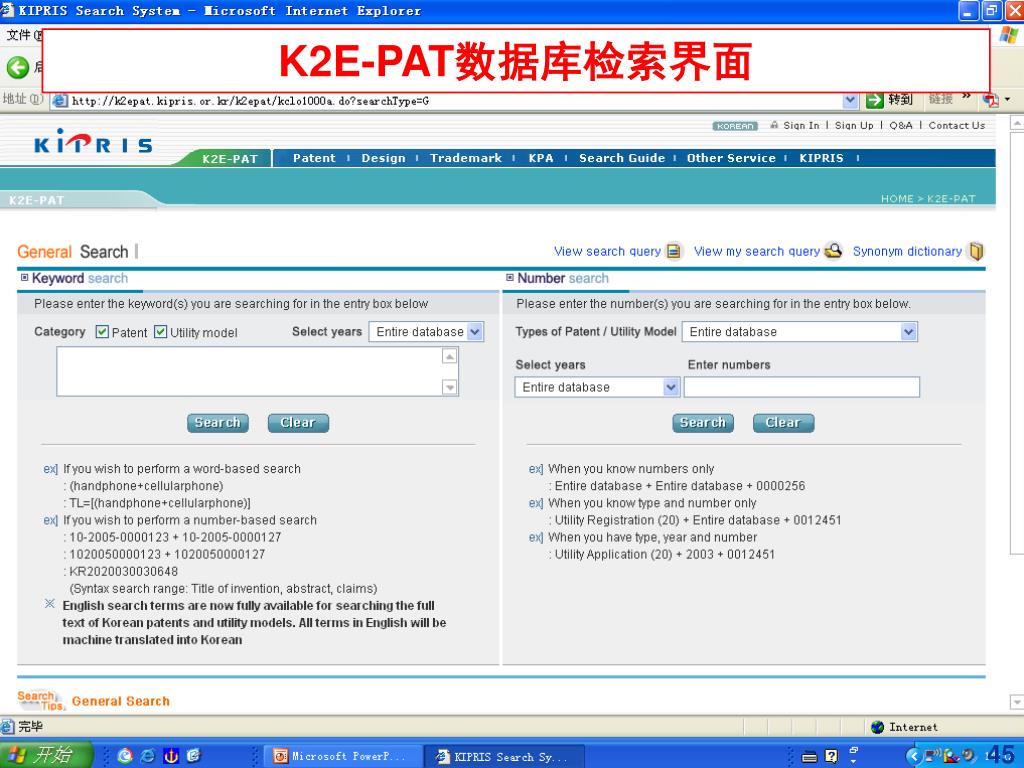
Task: Click the Number search section bullet icon
Action: click(x=510, y=278)
